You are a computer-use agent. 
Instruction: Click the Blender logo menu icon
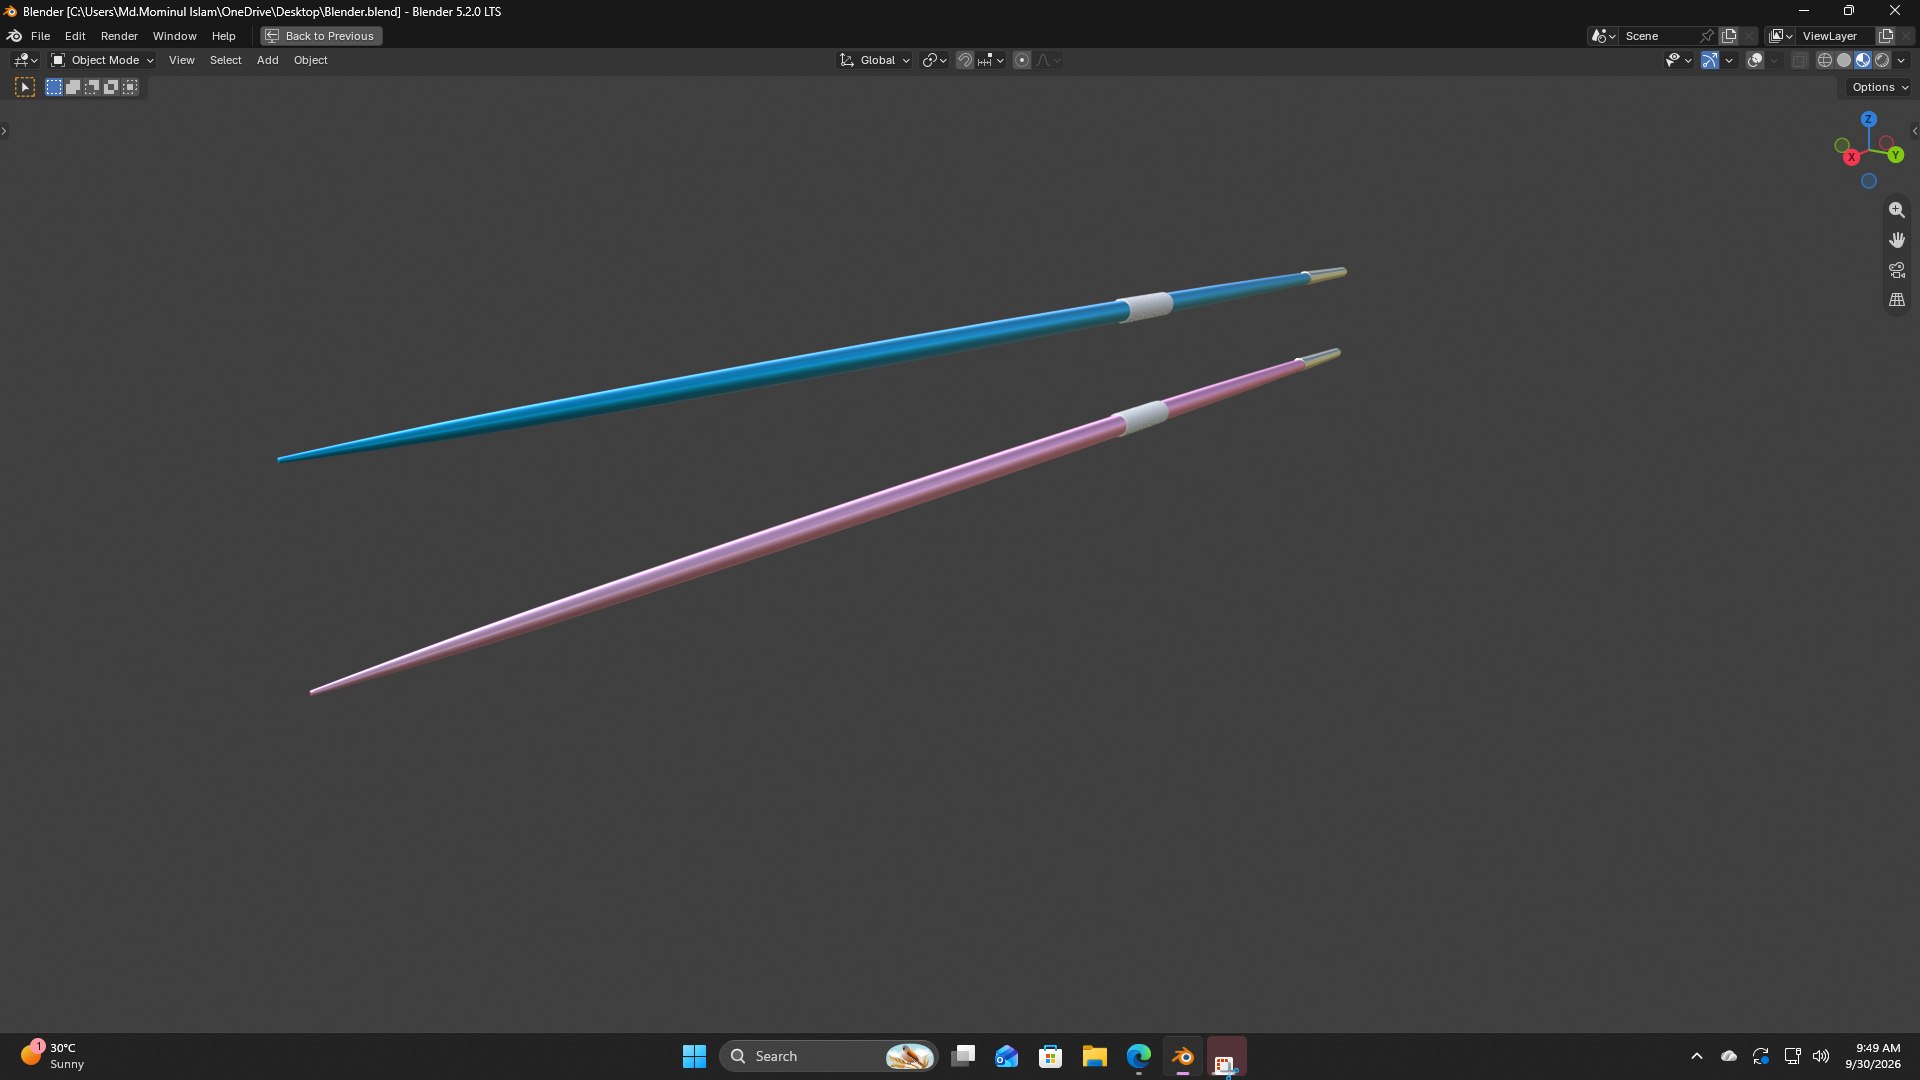pos(15,36)
